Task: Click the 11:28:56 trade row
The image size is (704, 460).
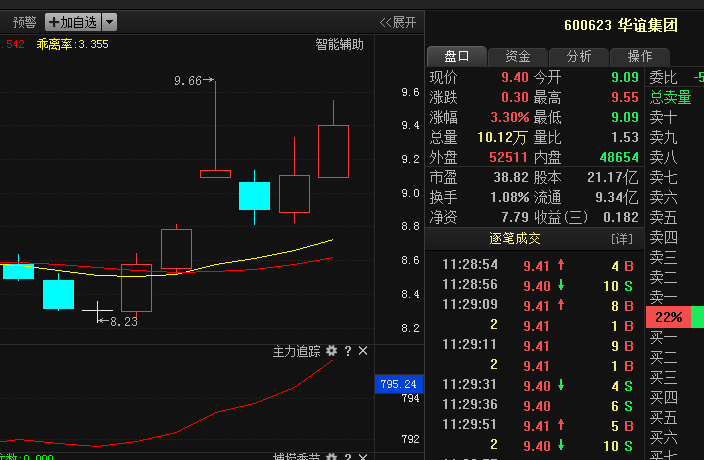Action: [537, 285]
